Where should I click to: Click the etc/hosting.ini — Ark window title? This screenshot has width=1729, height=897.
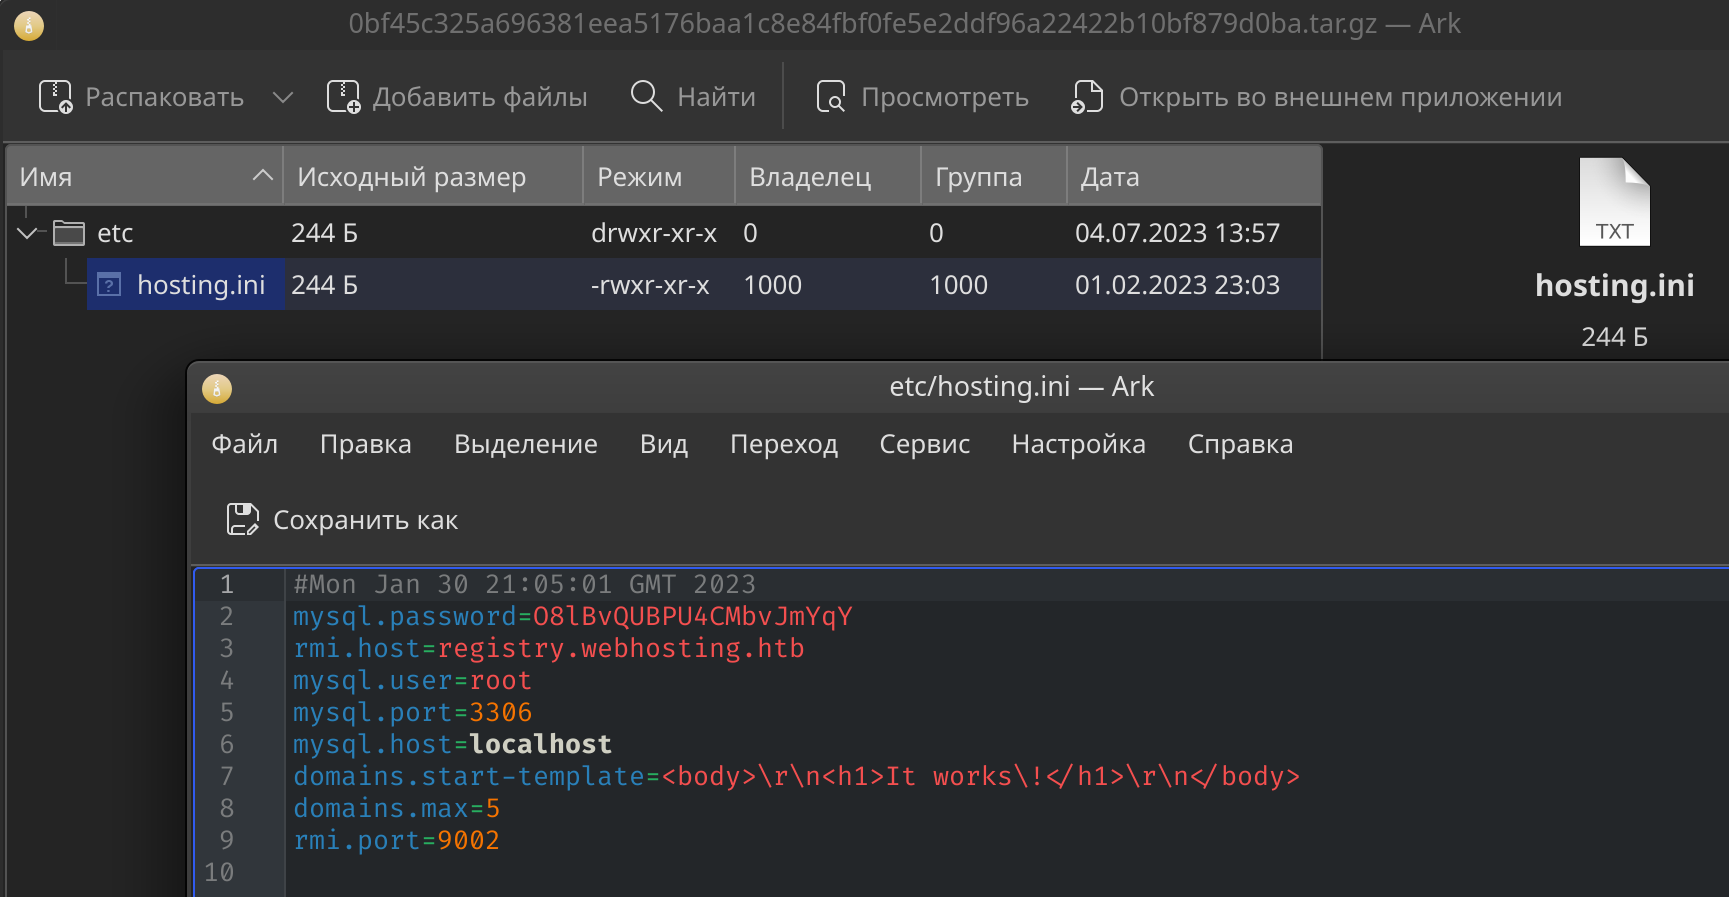click(1022, 387)
